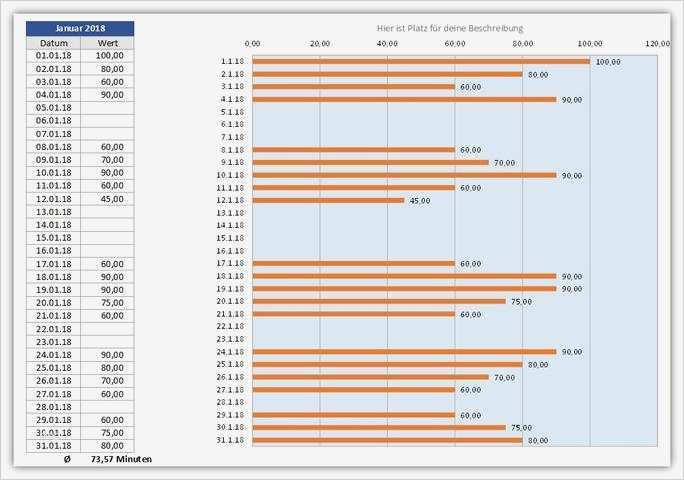
Task: Select the orange bar for 12.1.18
Action: [x=328, y=200]
